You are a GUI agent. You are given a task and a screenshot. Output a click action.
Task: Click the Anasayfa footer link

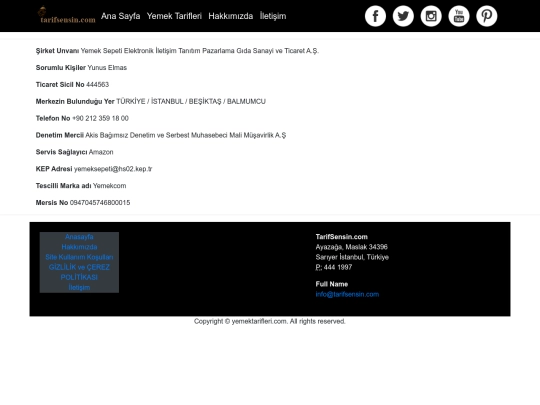click(x=79, y=237)
